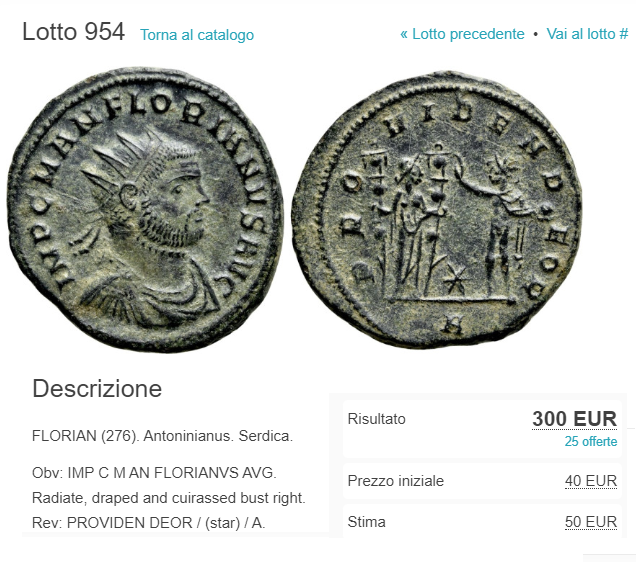Image resolution: width=636 pixels, height=563 pixels.
Task: Click the 40 EUR starting price
Action: coord(591,481)
